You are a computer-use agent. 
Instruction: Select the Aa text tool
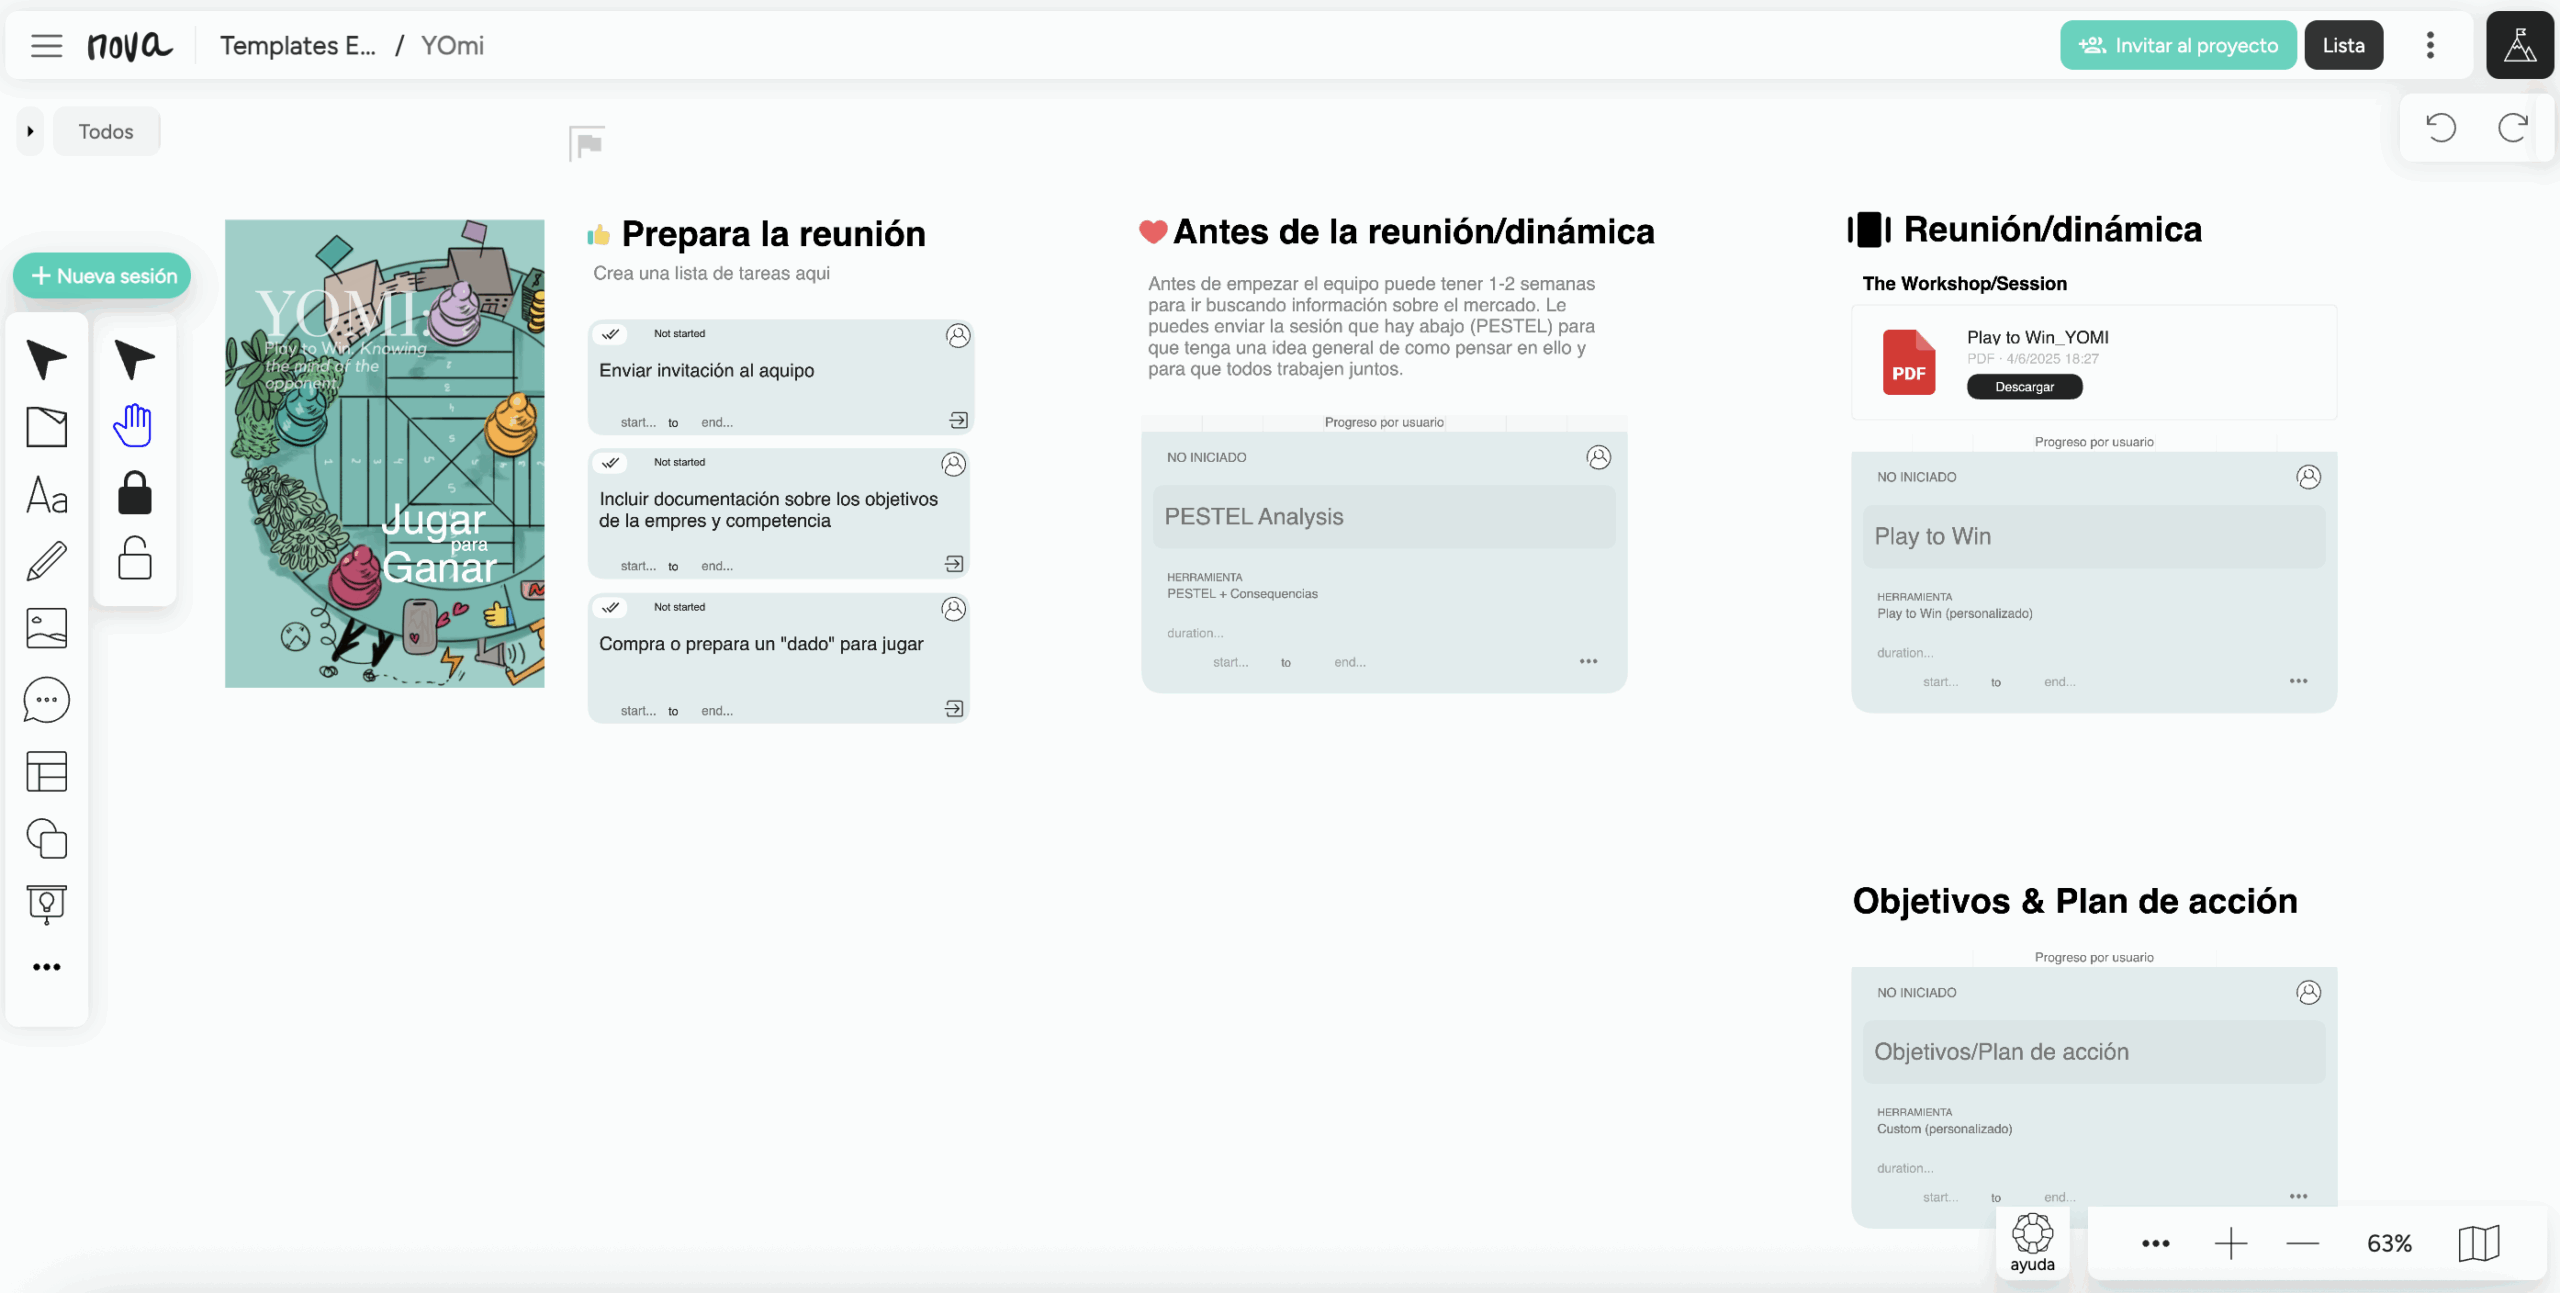(x=46, y=495)
